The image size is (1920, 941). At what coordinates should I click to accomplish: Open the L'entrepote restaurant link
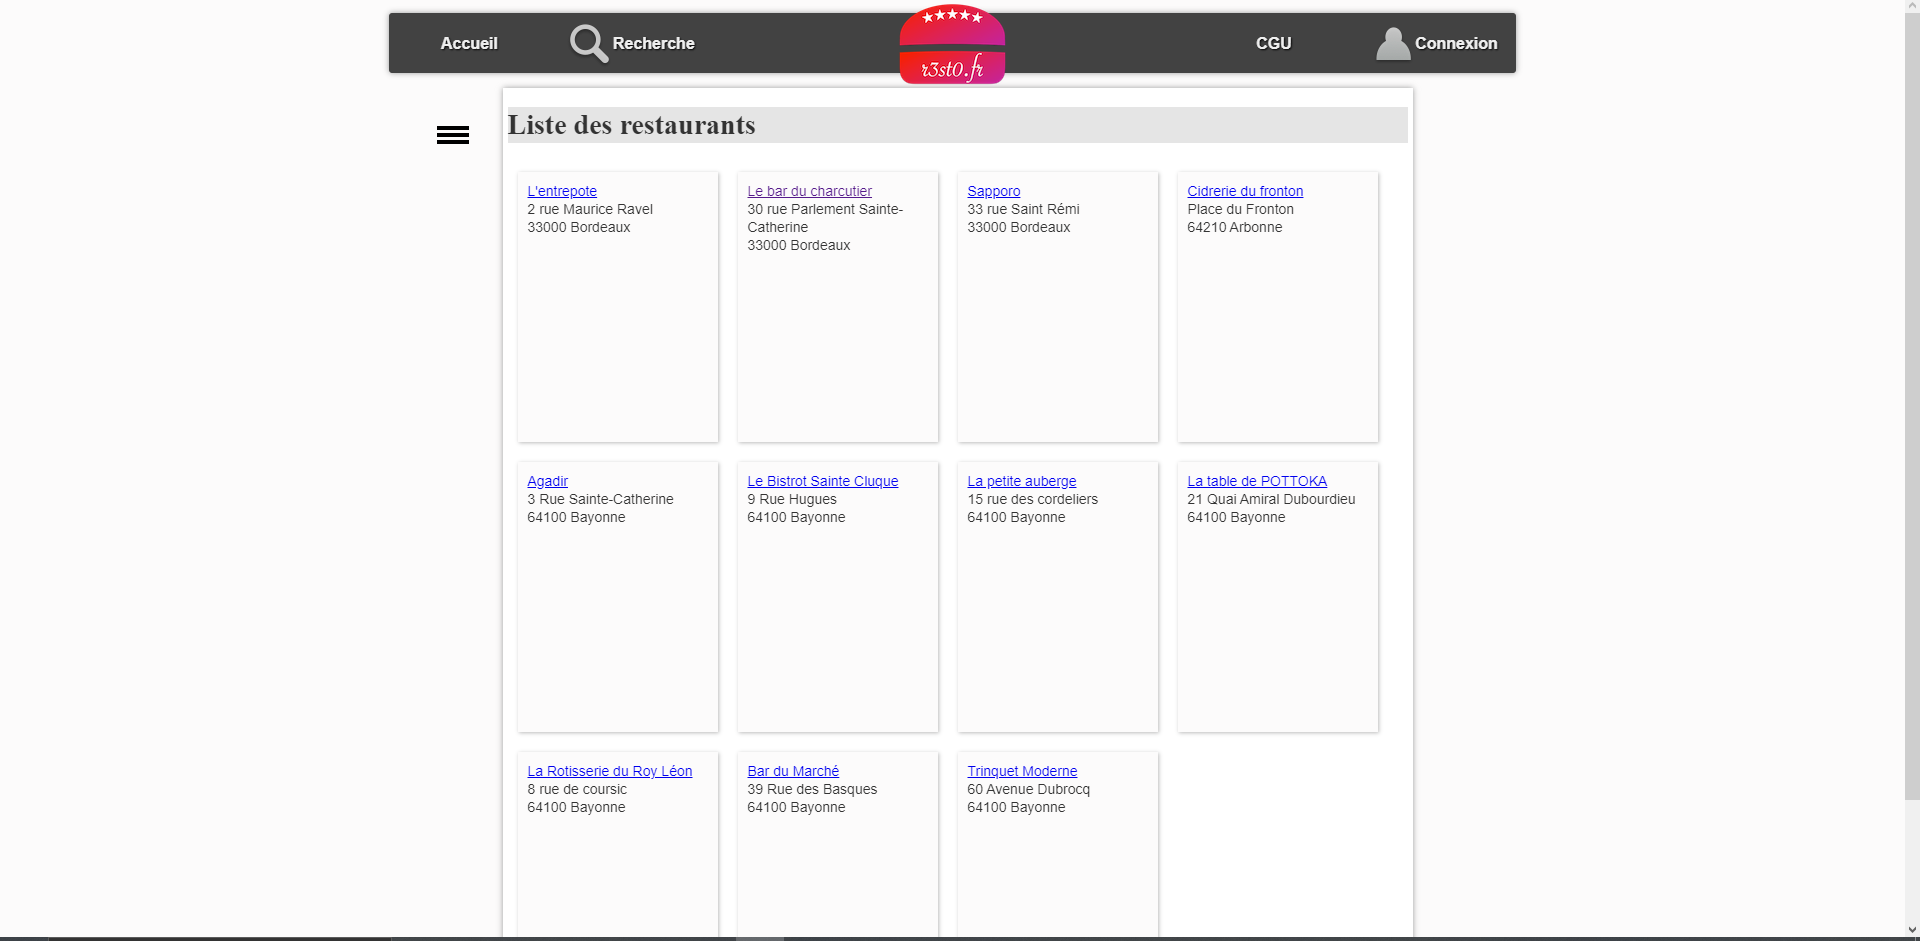tap(562, 191)
